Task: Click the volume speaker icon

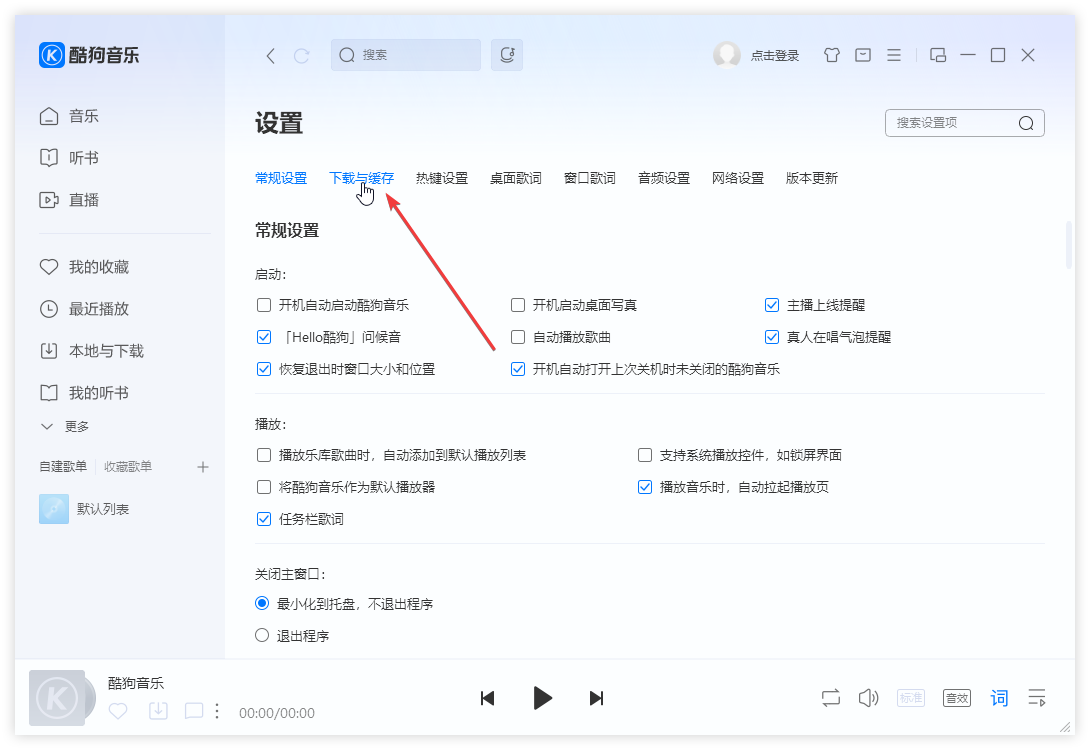Action: (x=868, y=698)
